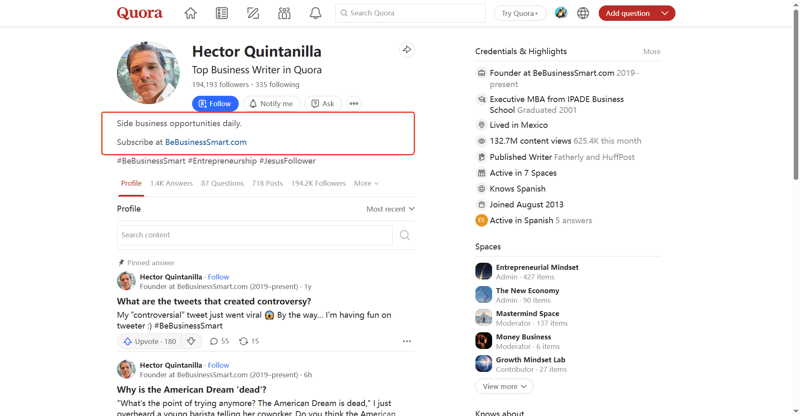The image size is (800, 416).
Task: Select the Profile tab
Action: pos(131,183)
